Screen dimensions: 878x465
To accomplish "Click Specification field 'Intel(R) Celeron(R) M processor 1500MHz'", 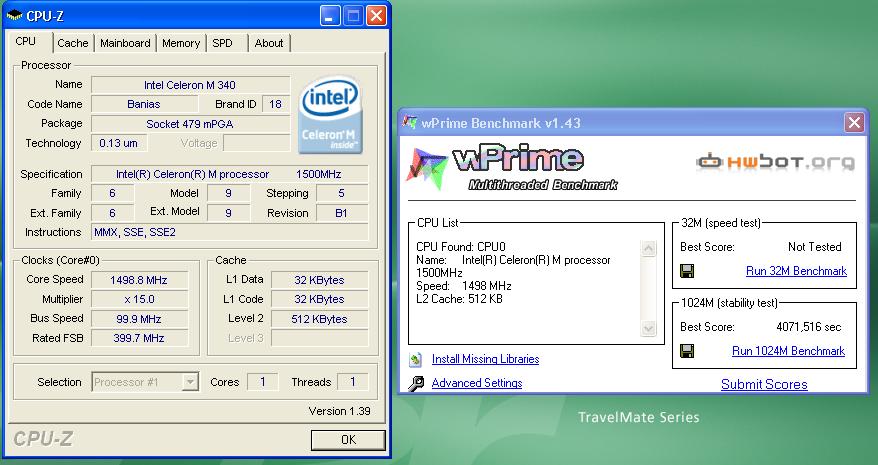I will click(x=230, y=174).
